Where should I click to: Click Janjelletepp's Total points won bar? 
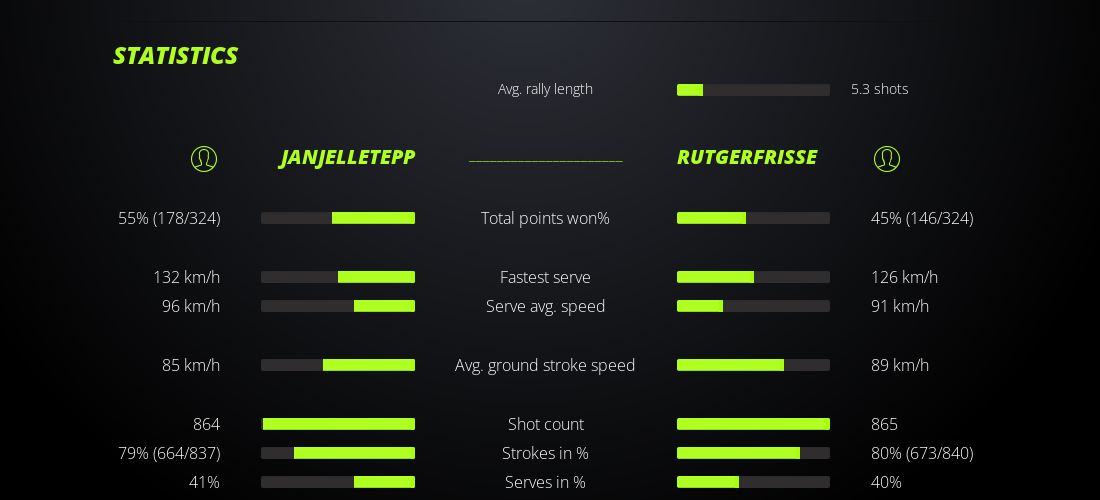[338, 218]
